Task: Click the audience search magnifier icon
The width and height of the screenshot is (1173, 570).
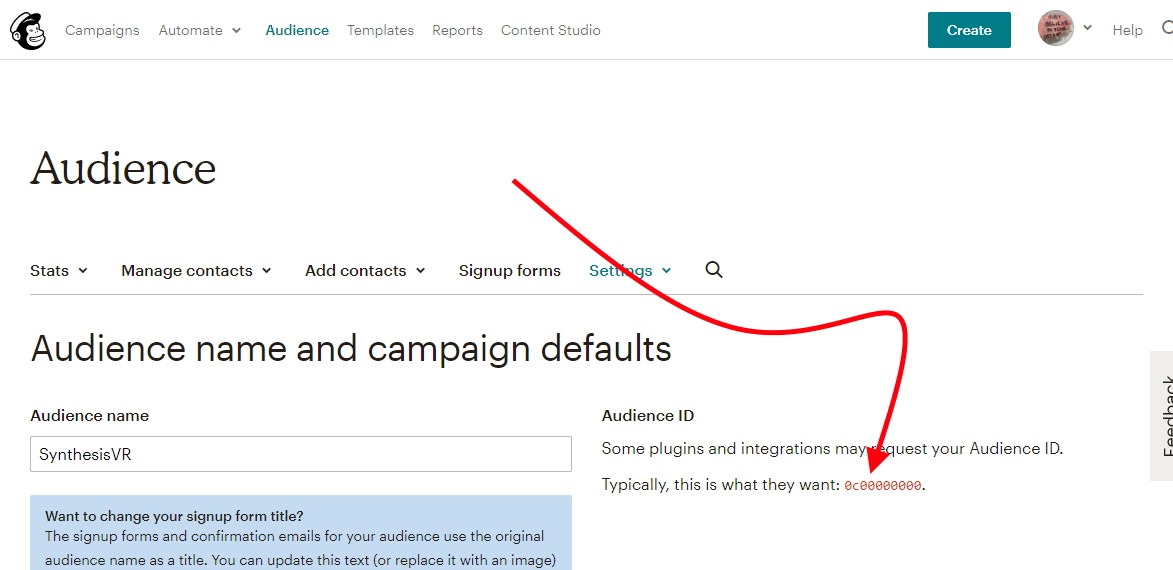Action: coord(714,270)
